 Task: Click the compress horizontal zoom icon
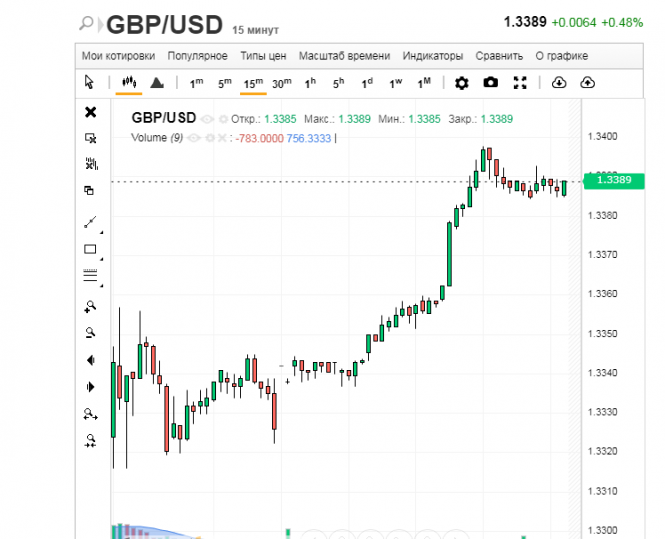point(90,441)
